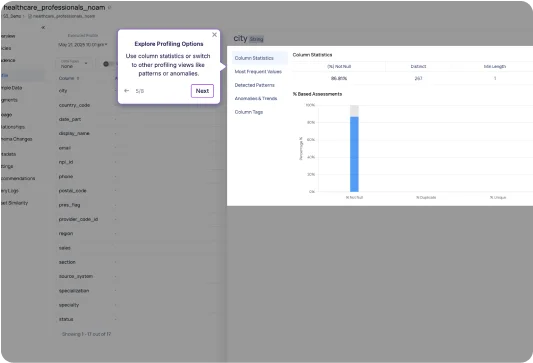Open Settings in the sidebar
Viewport: 533px width, 363px height.
pyautogui.click(x=7, y=166)
